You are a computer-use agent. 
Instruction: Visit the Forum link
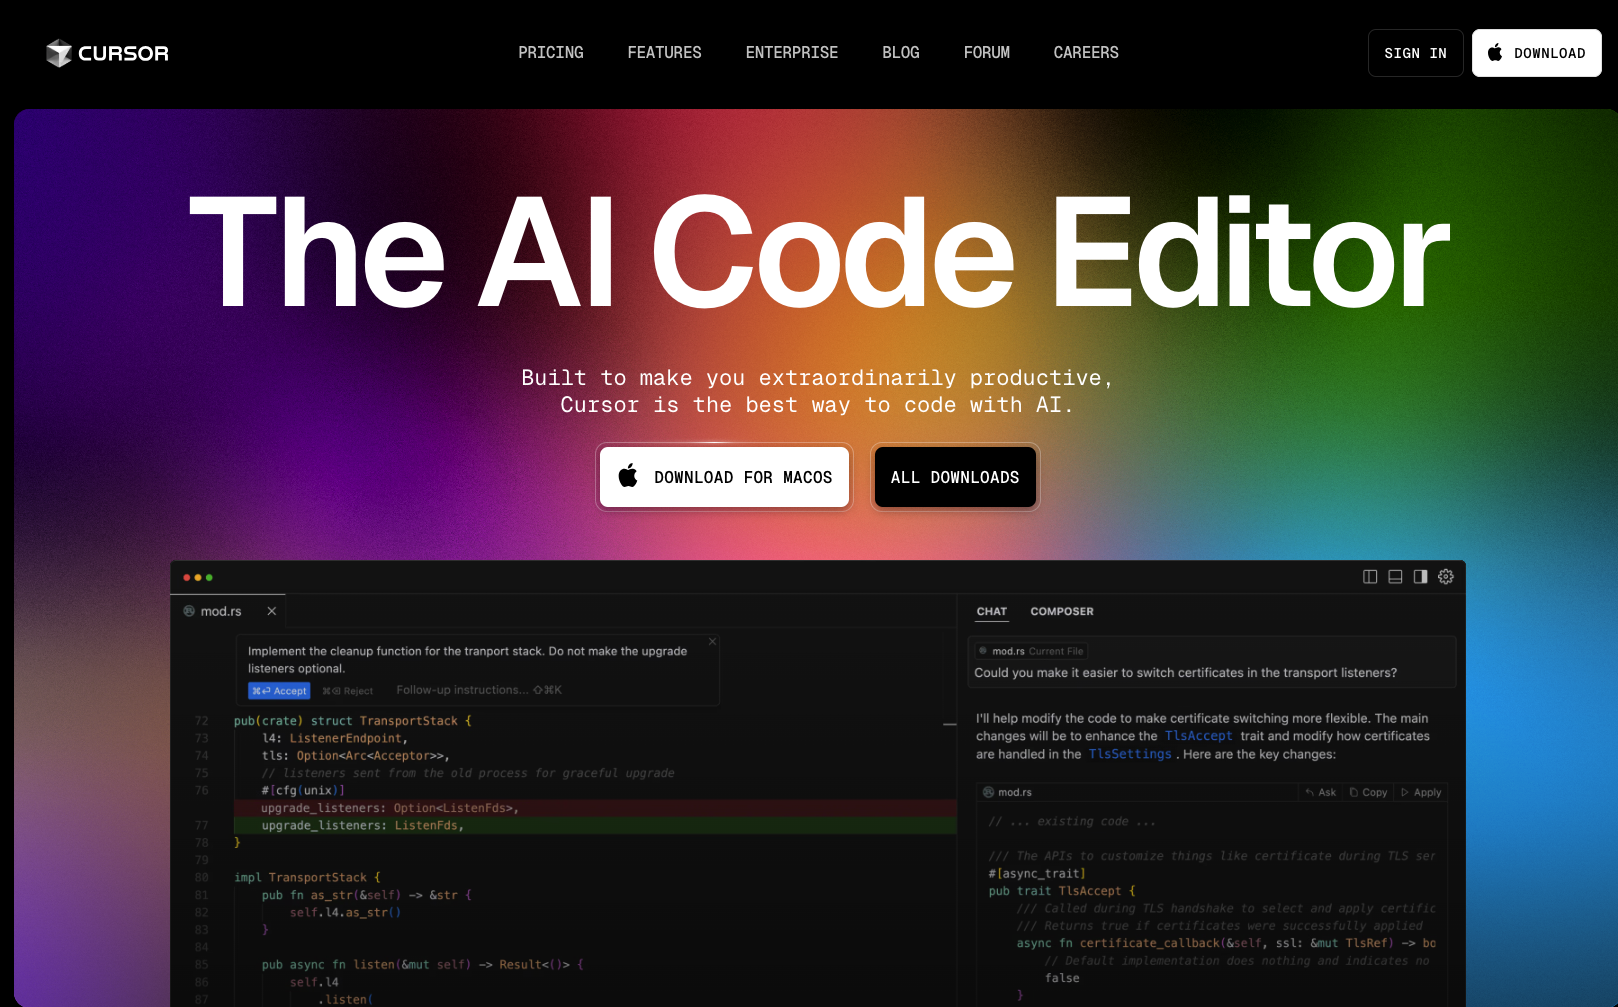click(987, 53)
